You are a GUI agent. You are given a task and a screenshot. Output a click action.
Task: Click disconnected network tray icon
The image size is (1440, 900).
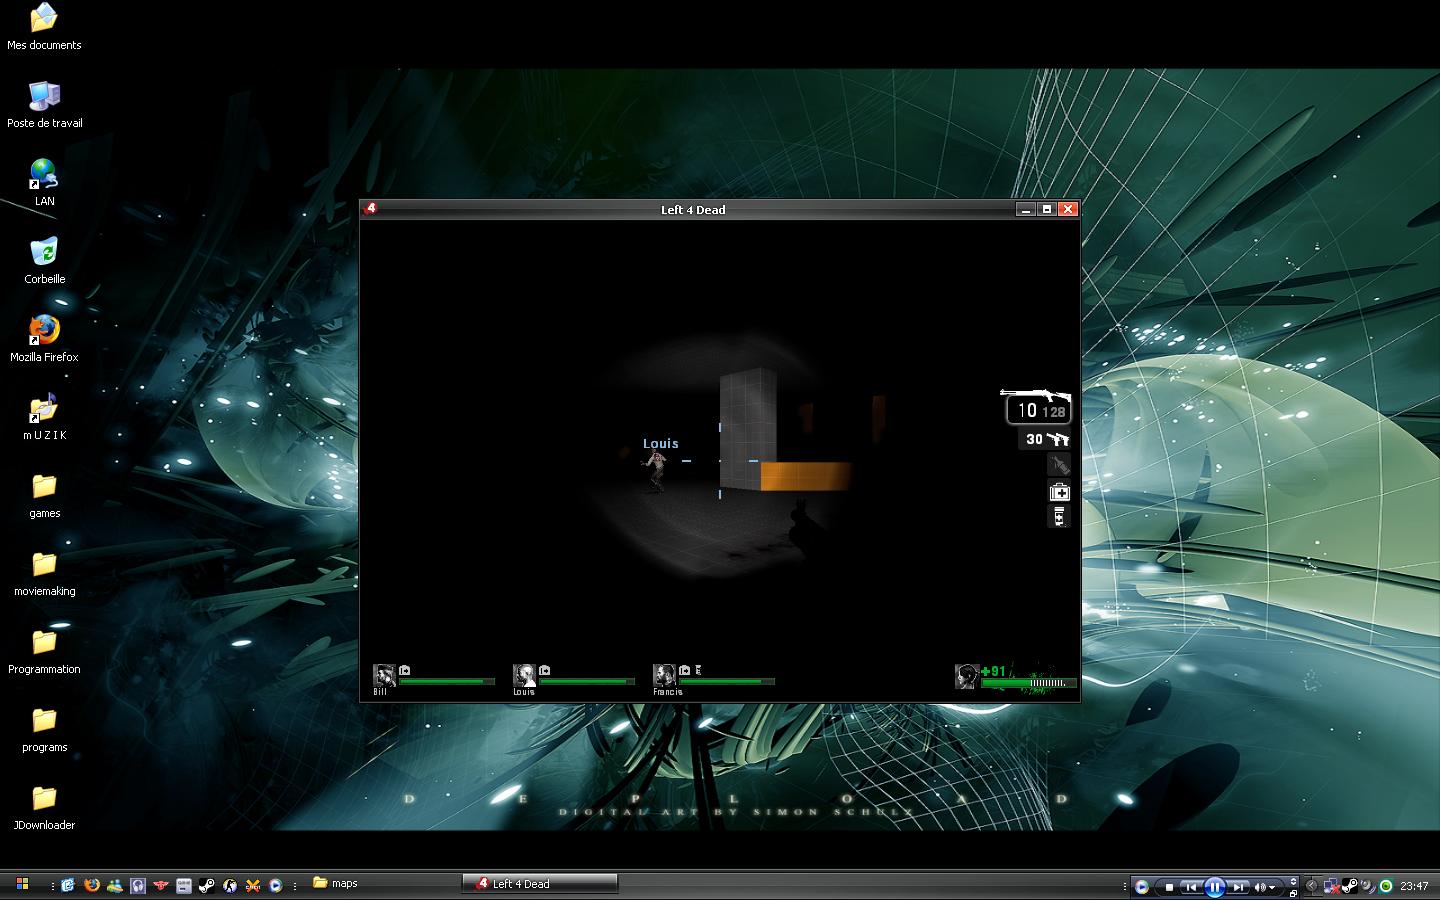pos(1331,886)
